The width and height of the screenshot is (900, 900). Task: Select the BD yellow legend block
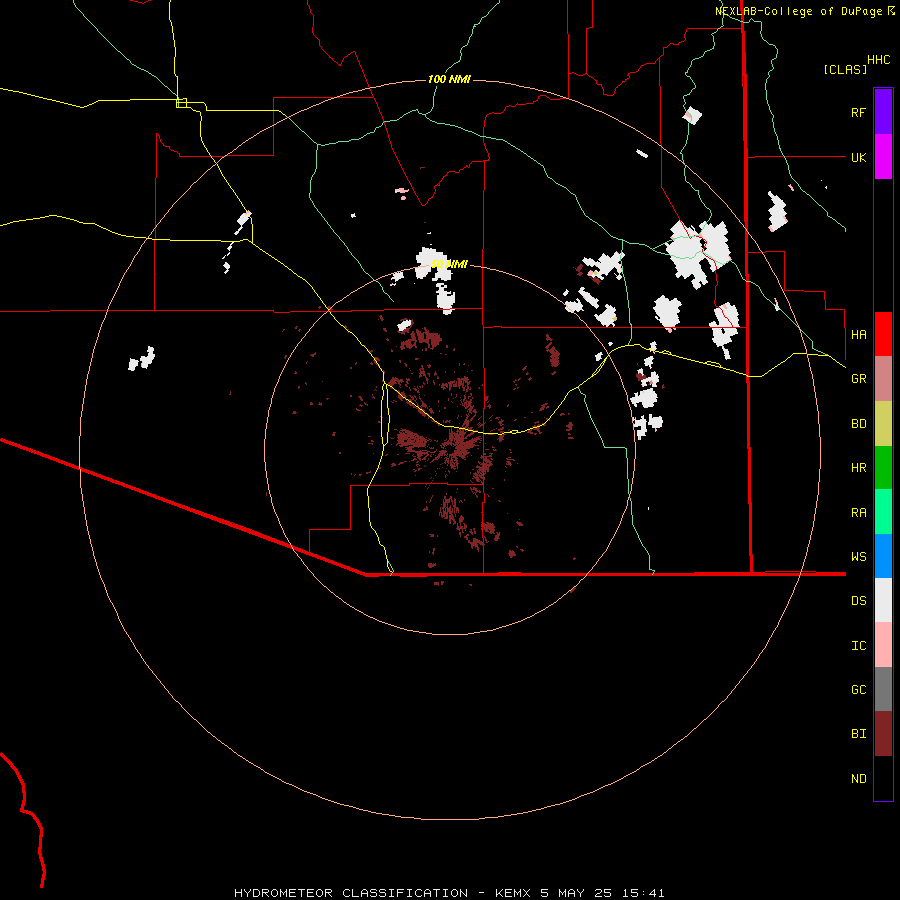883,423
